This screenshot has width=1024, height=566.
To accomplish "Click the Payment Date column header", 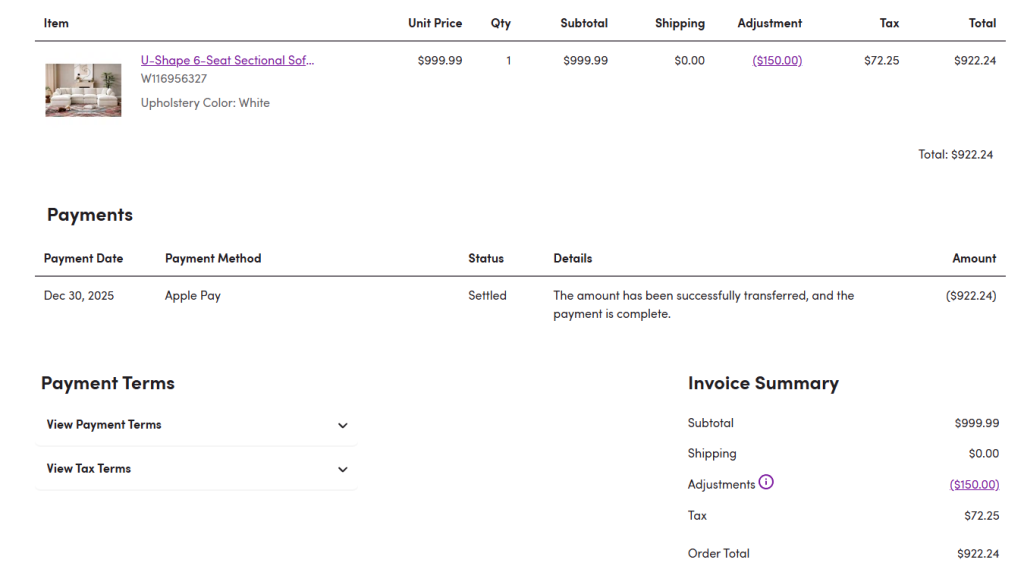I will 83,258.
